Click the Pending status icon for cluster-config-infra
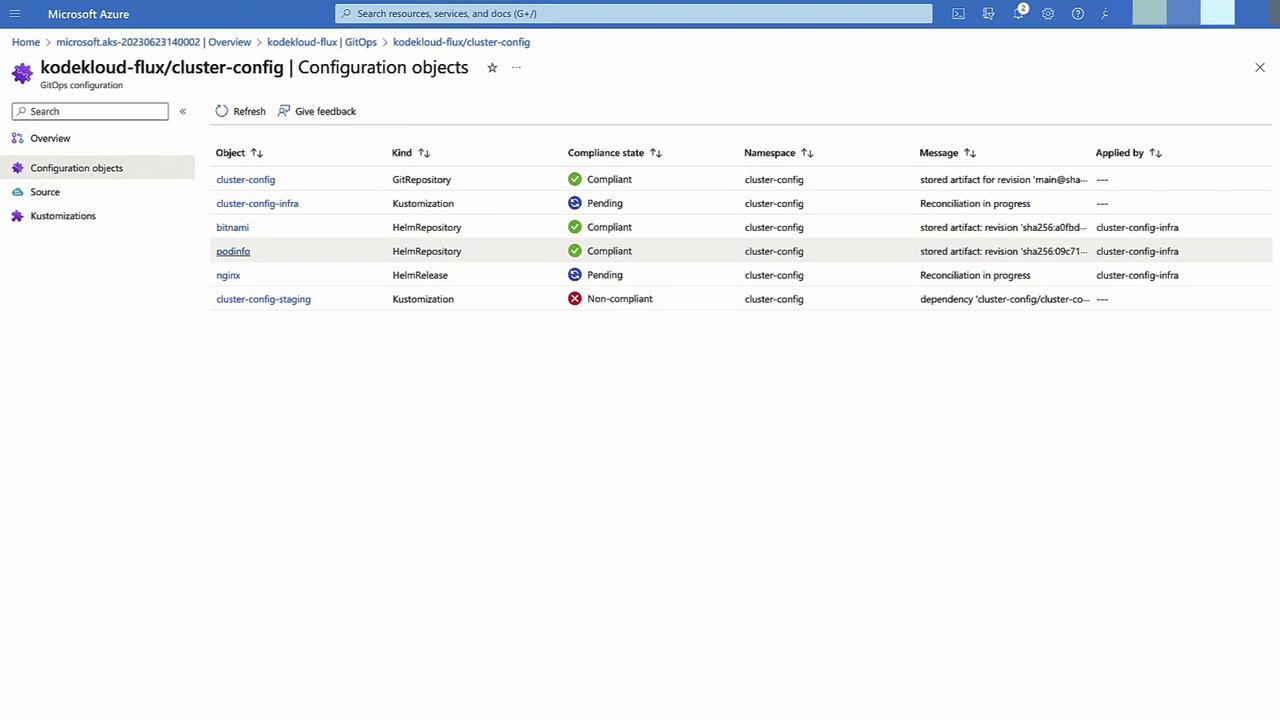This screenshot has height=720, width=1280. 575,203
